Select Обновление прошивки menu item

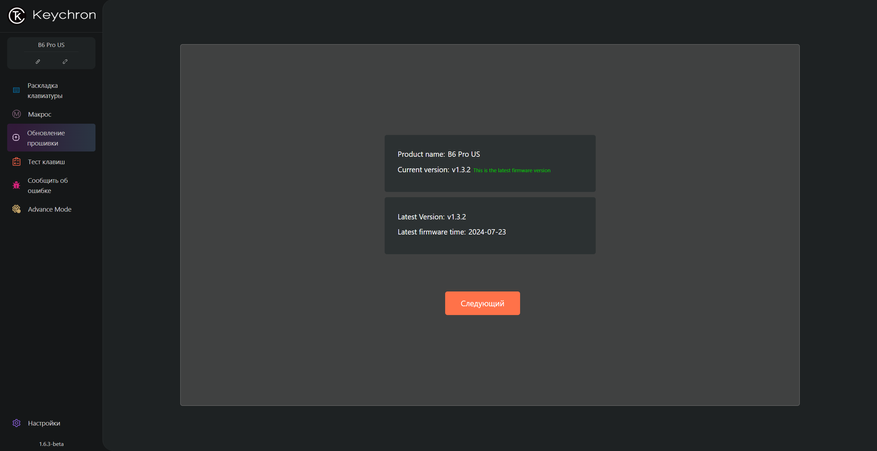pos(51,138)
